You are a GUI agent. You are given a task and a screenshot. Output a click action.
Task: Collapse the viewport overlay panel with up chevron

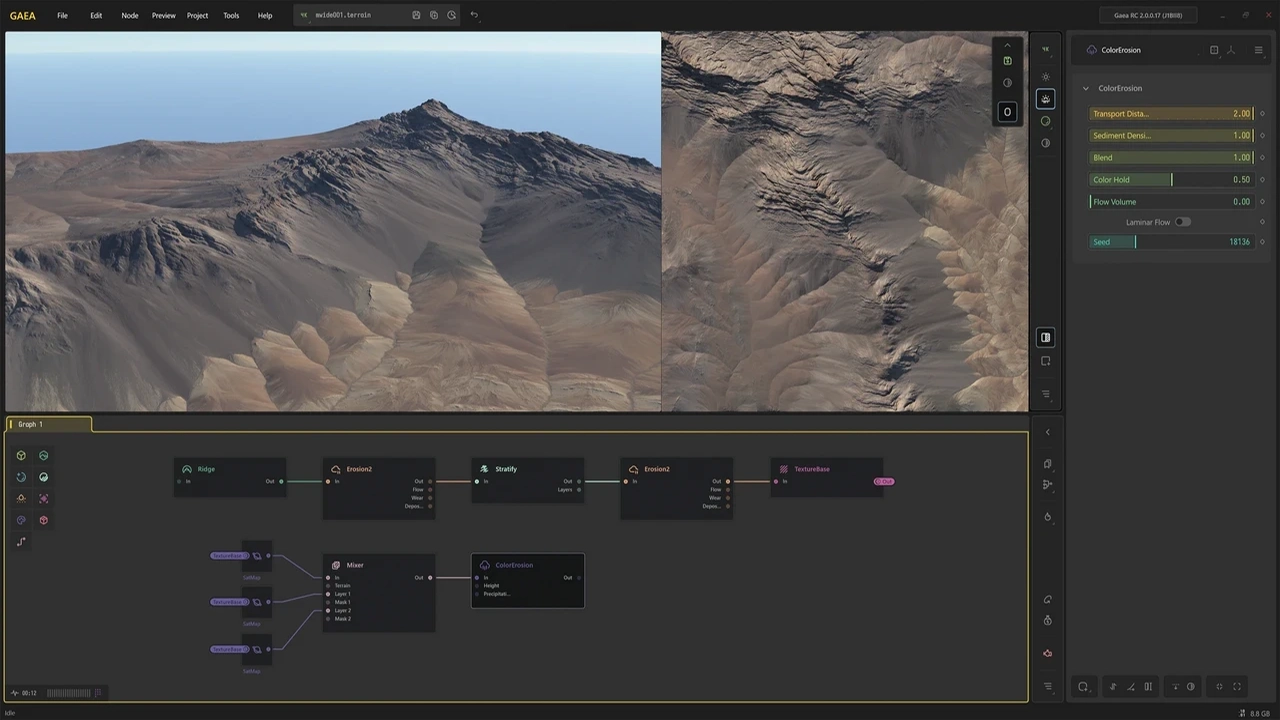tap(1007, 45)
